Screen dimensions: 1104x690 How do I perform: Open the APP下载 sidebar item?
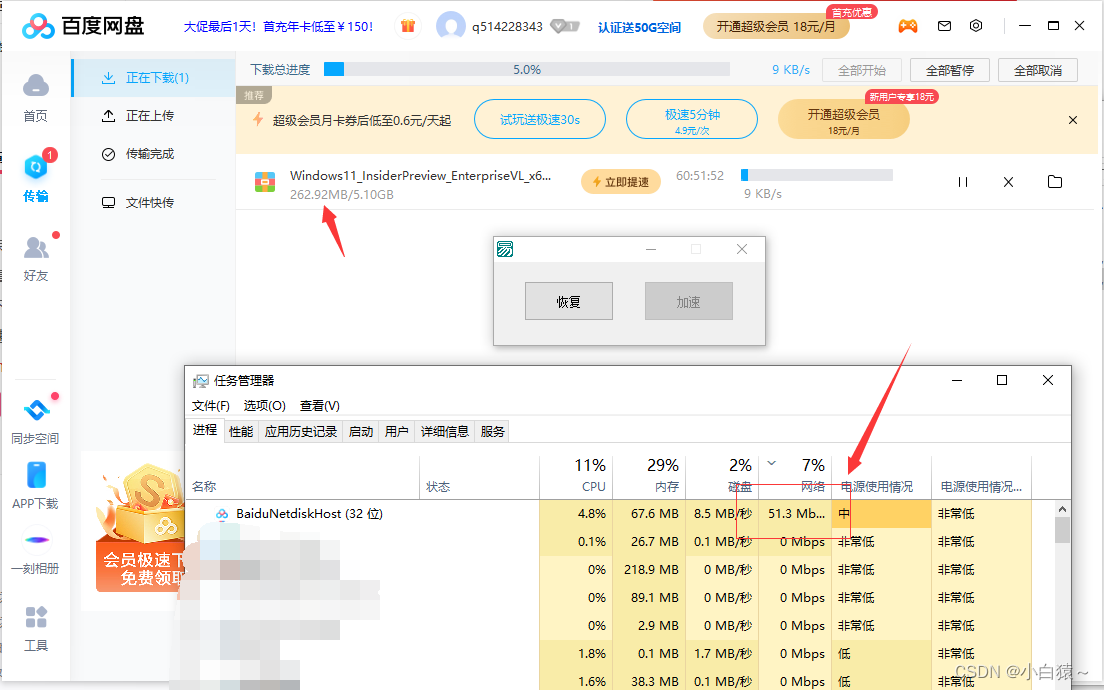tap(35, 486)
